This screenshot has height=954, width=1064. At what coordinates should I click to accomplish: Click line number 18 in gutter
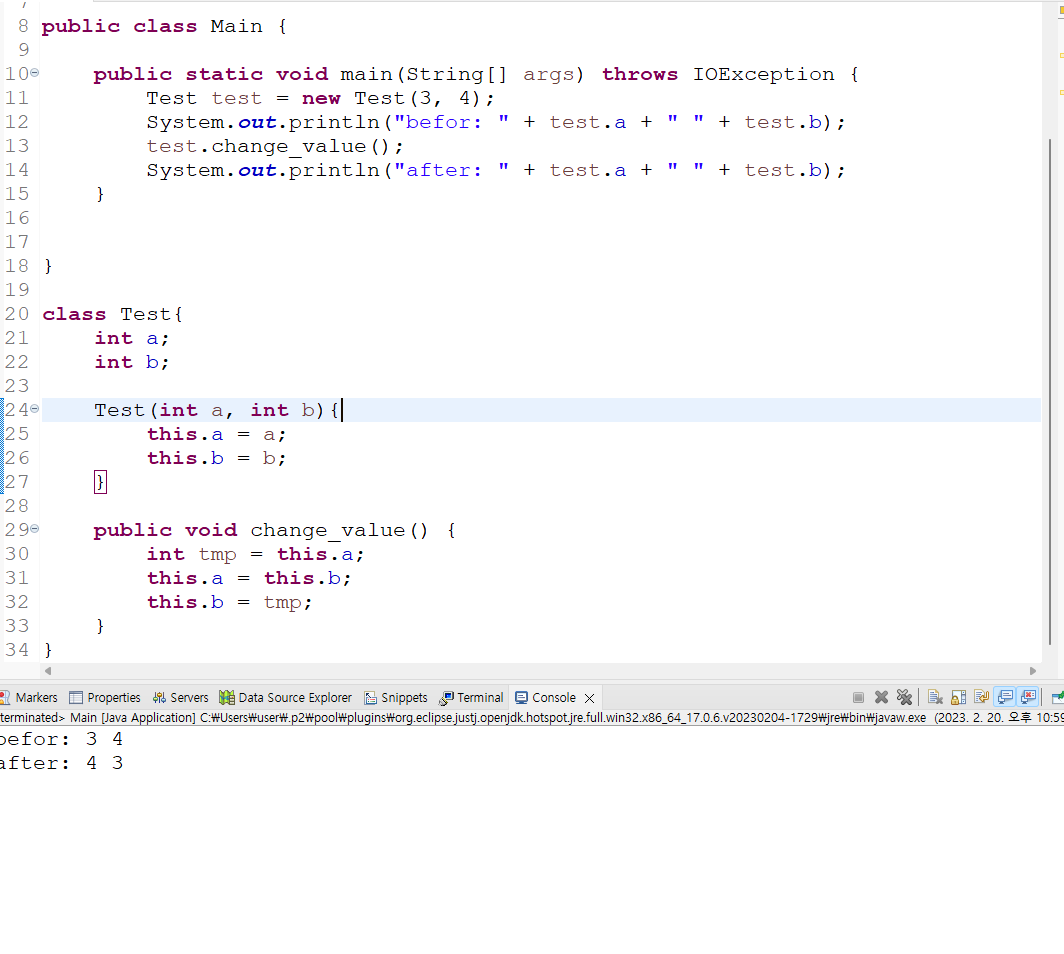(17, 266)
